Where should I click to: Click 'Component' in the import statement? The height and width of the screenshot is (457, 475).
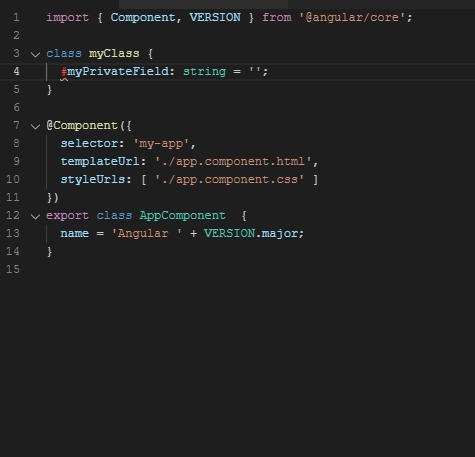tap(143, 17)
